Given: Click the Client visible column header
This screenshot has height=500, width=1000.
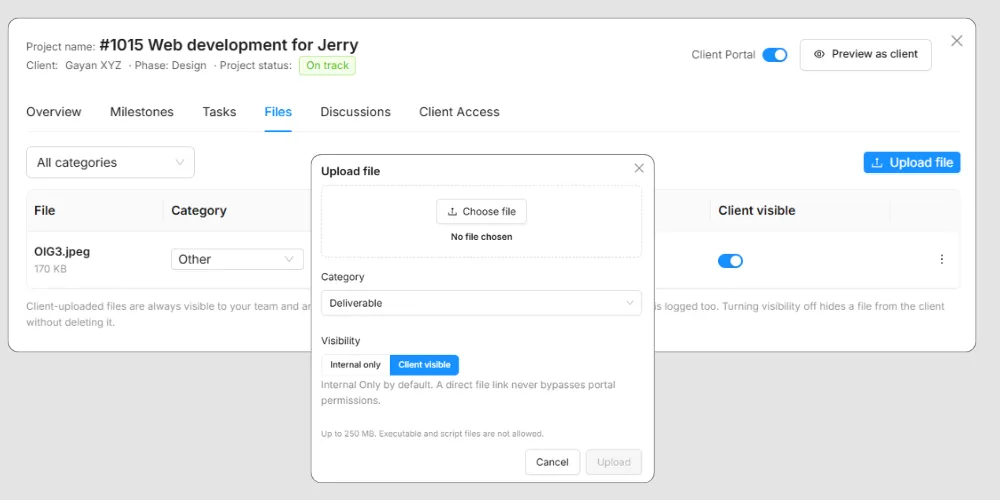Looking at the screenshot, I should click(756, 210).
